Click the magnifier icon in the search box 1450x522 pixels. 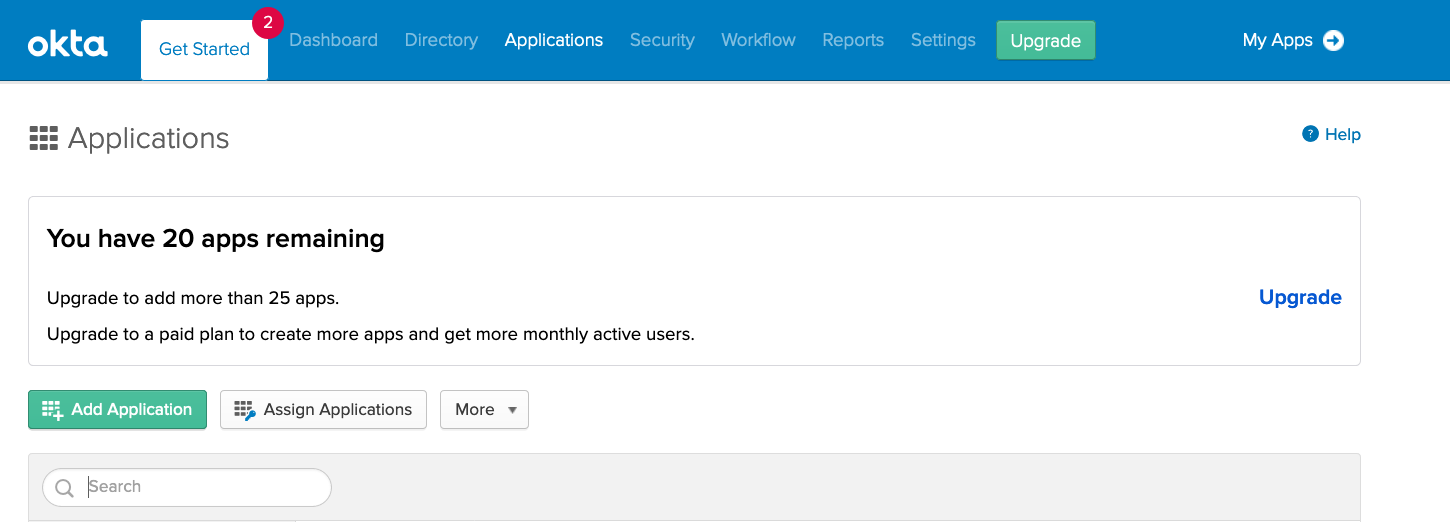[65, 488]
